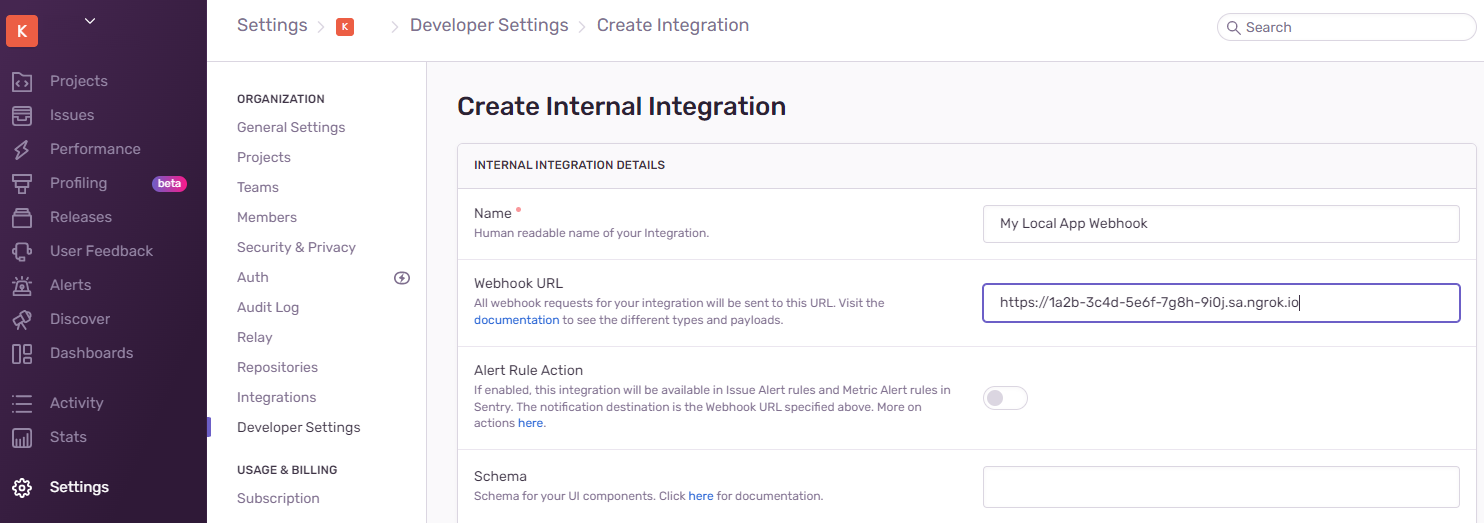Go to Developer Settings in the breadcrumb
Viewport: 1484px width, 523px height.
489,25
